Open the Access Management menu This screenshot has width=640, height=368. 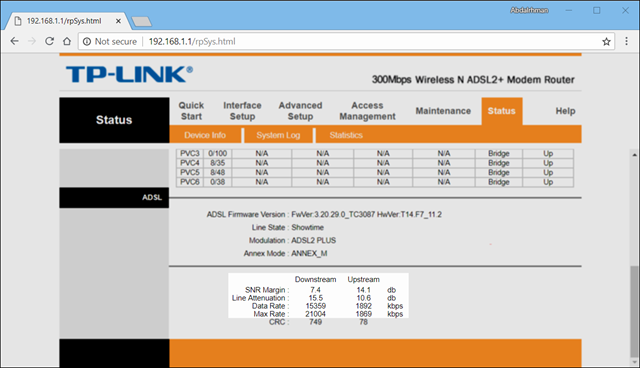[x=367, y=111]
